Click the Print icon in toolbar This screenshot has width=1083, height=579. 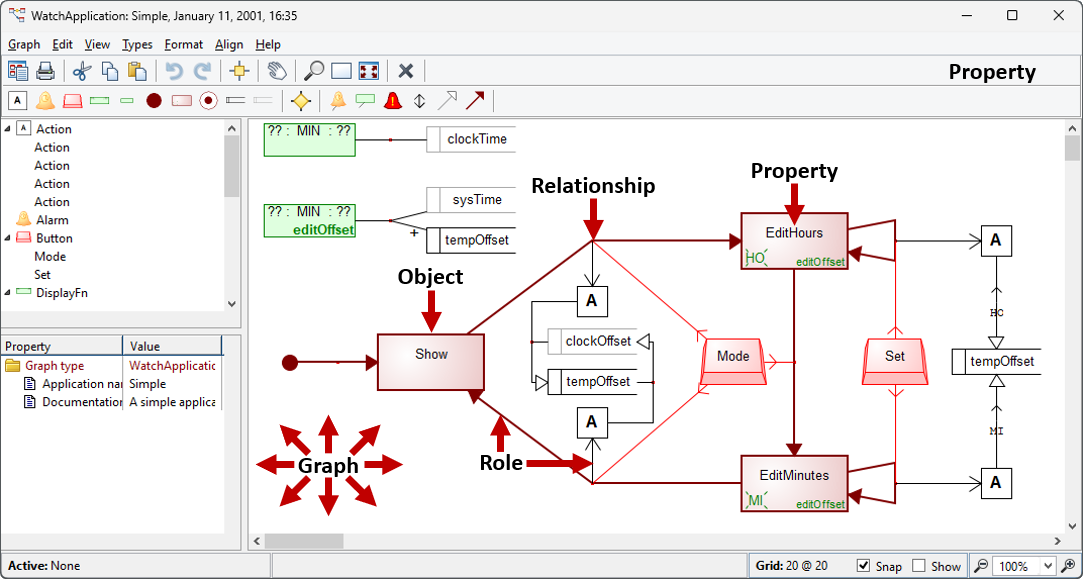coord(45,71)
